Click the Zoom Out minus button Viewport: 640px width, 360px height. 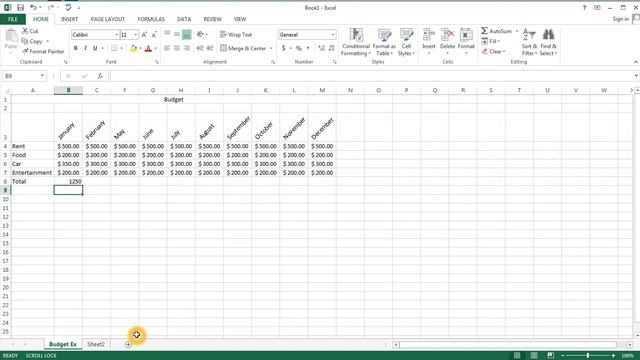pyautogui.click(x=562, y=356)
